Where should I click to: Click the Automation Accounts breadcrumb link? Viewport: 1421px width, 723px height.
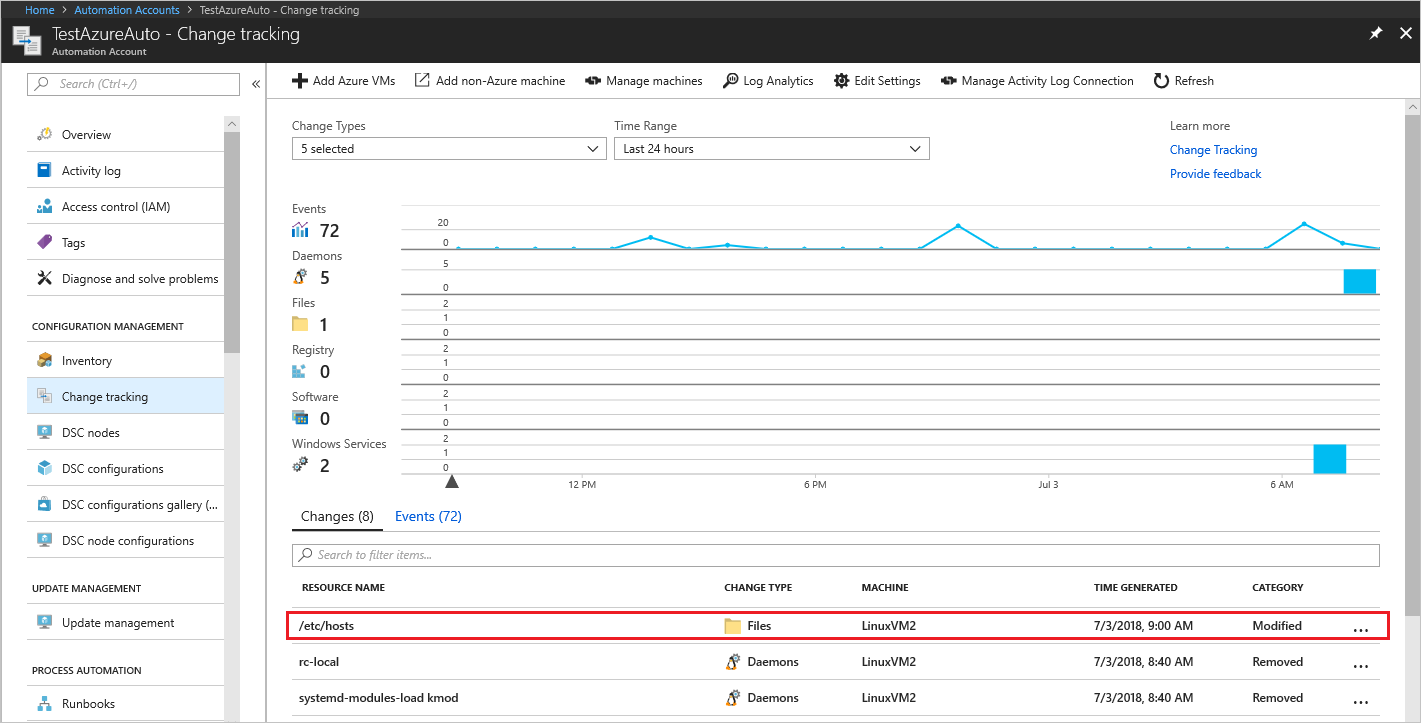[x=127, y=10]
